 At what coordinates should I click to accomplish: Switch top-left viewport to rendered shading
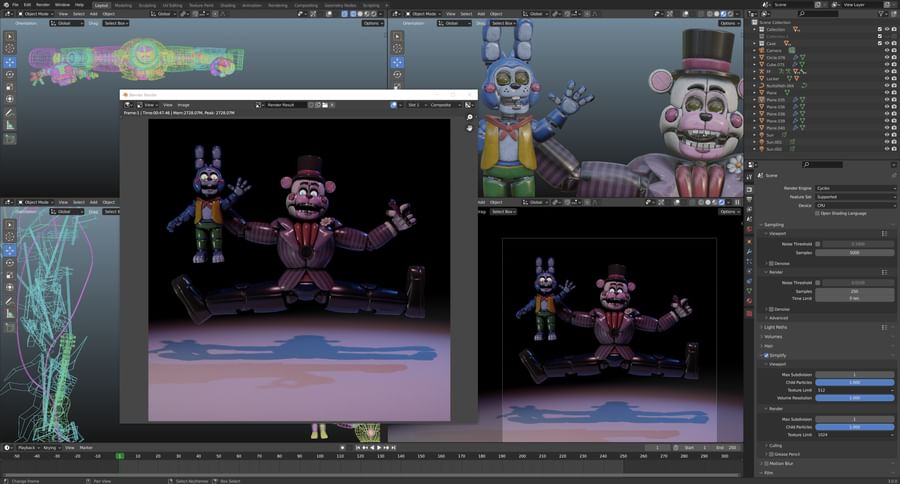(x=374, y=14)
